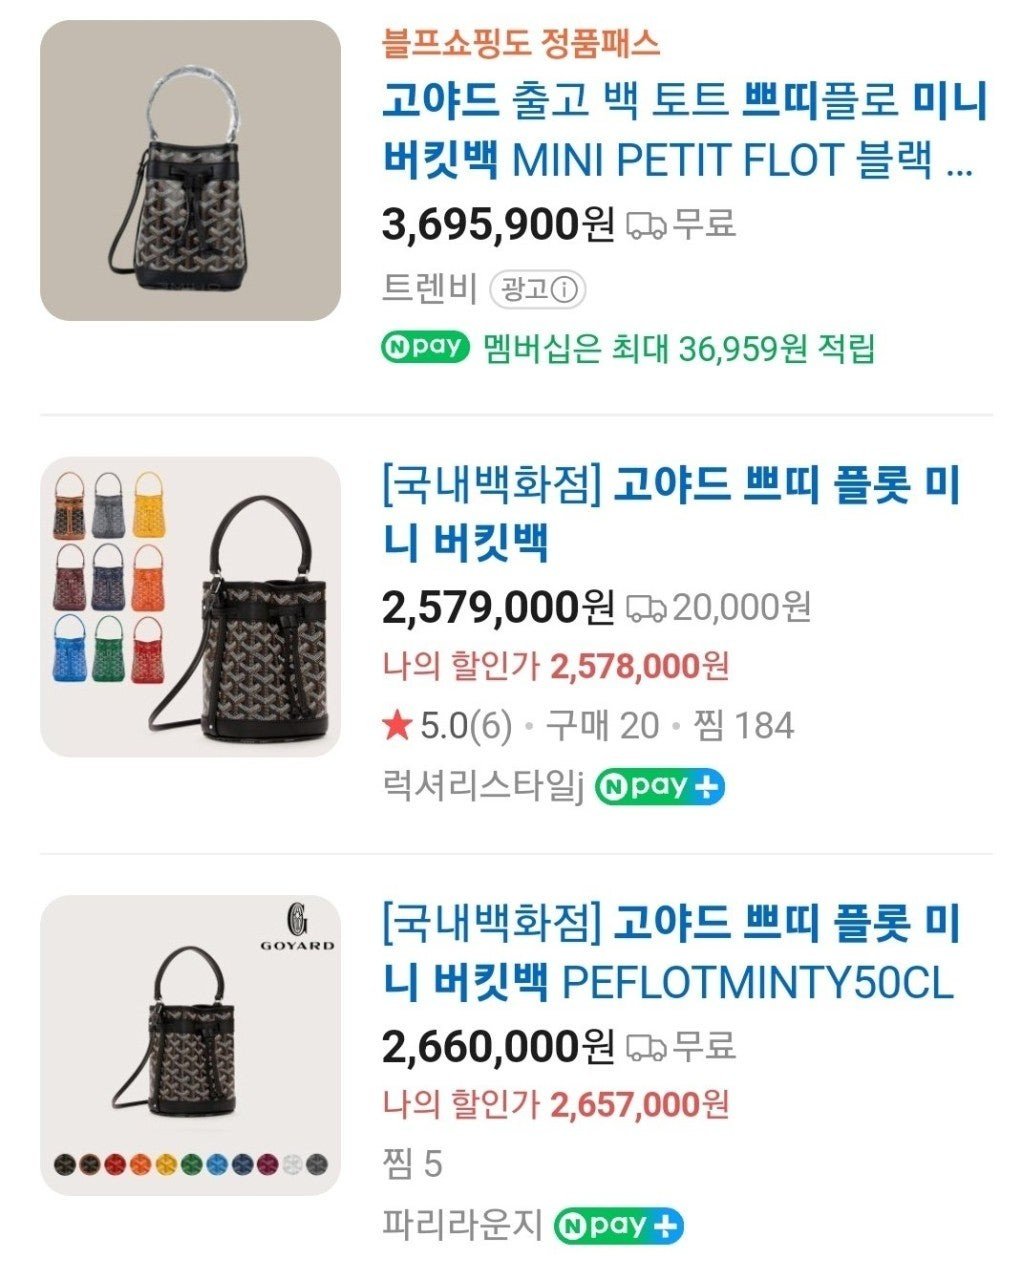Image resolution: width=1022 pixels, height=1280 pixels.
Task: Open the second 고야드 쁘띠 플롯 미니 버킷백 title
Action: tap(670, 514)
